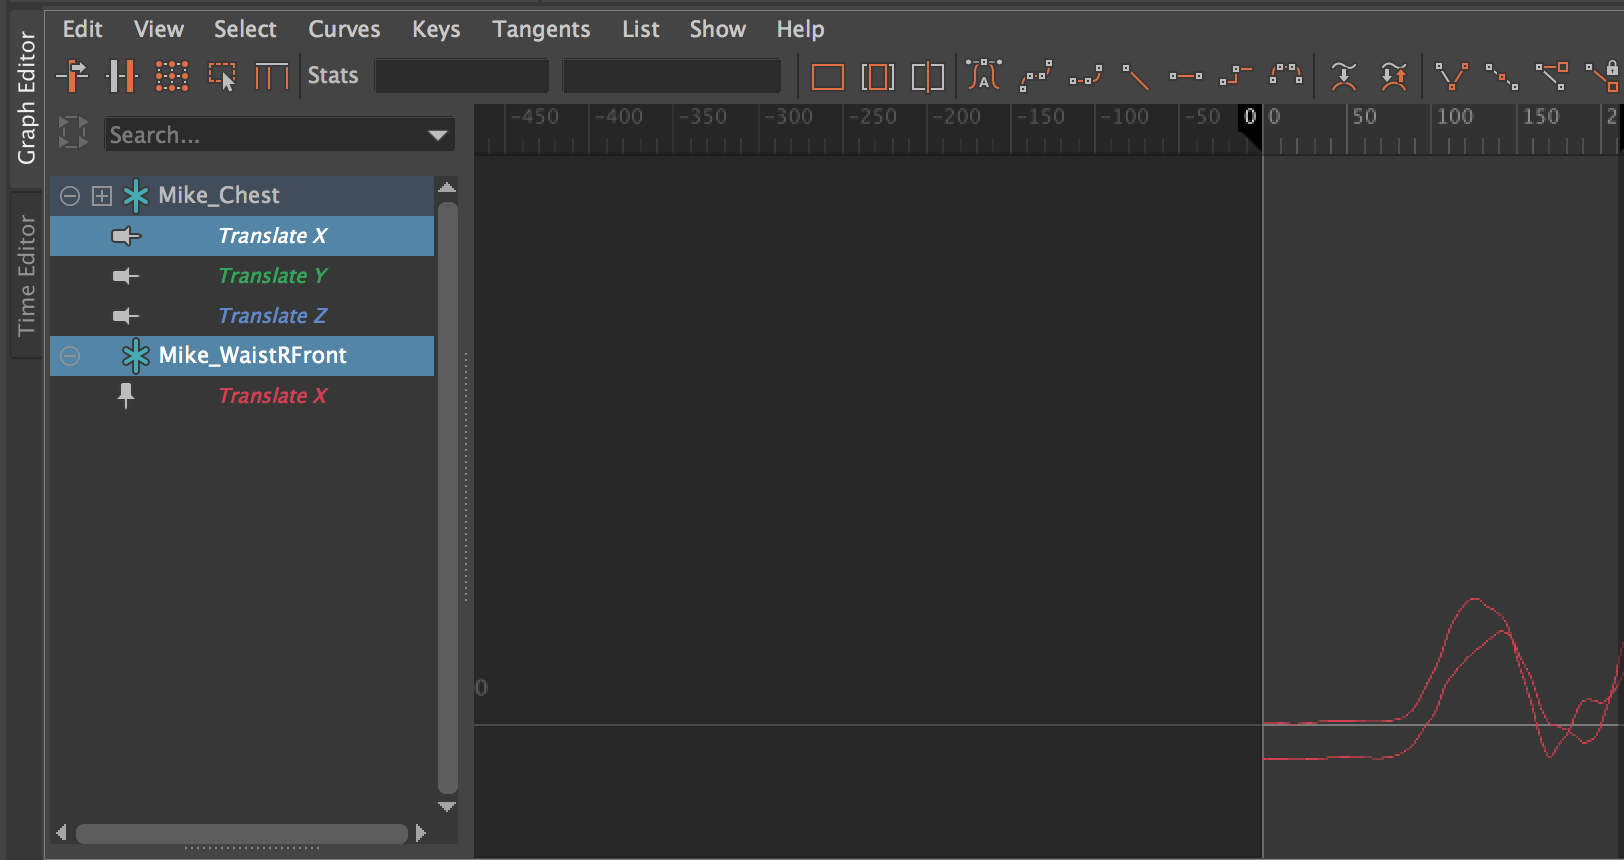The image size is (1624, 860).
Task: Choose the Region Keys selection tool
Action: tap(222, 76)
